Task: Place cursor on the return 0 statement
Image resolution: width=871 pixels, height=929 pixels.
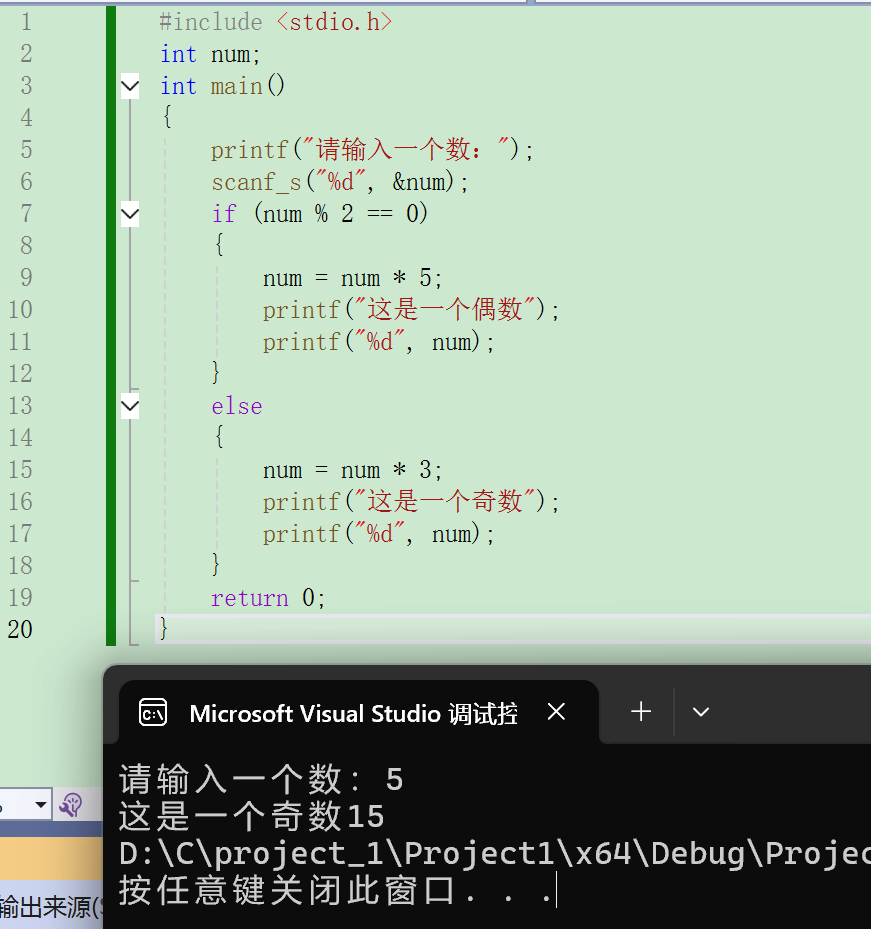Action: pyautogui.click(x=268, y=598)
